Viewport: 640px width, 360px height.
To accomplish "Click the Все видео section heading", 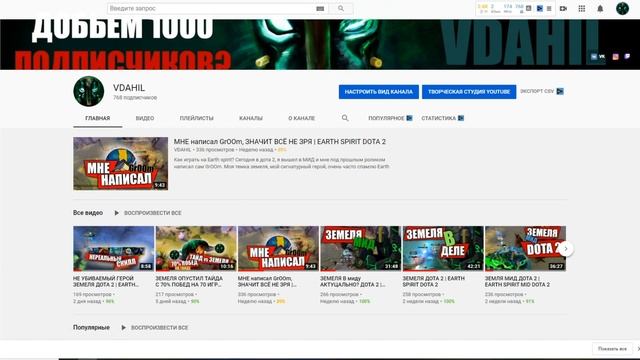I will [x=88, y=213].
